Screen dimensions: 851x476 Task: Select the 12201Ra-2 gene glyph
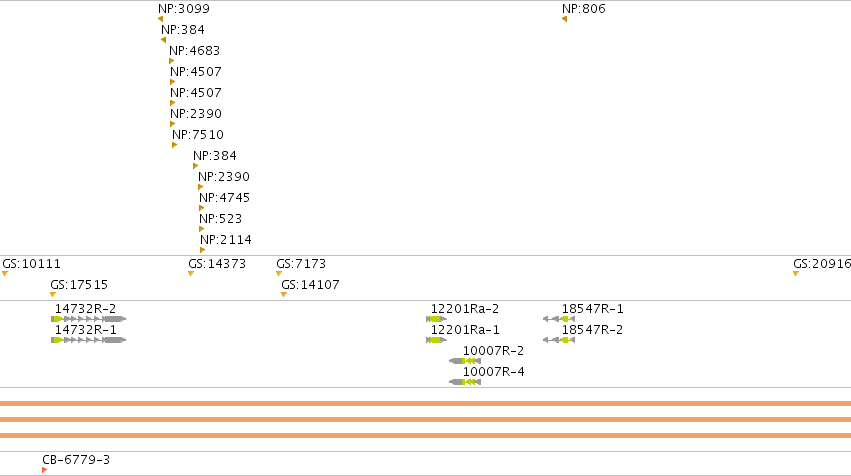tap(436, 319)
